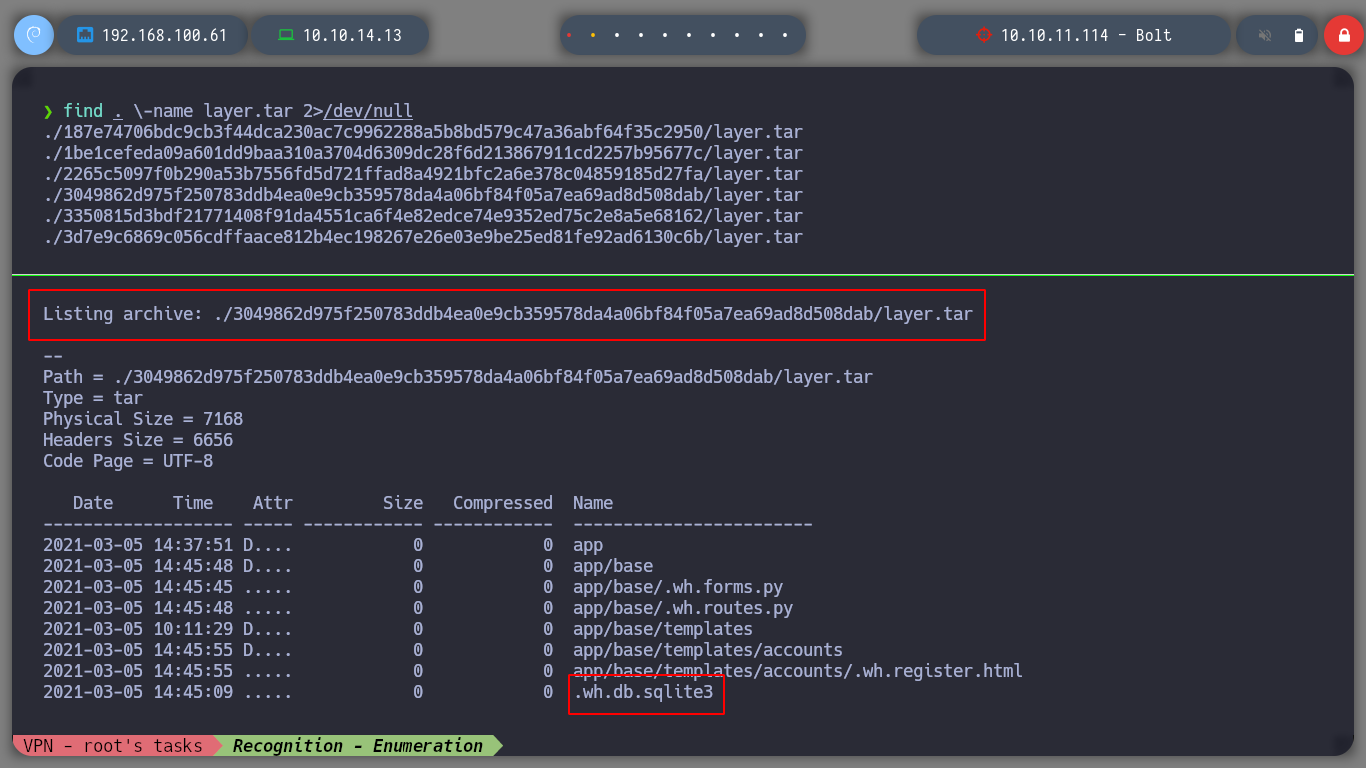Screen dimensions: 1366x768
Task: Click the .wh.register.html entry
Action: click(x=798, y=671)
